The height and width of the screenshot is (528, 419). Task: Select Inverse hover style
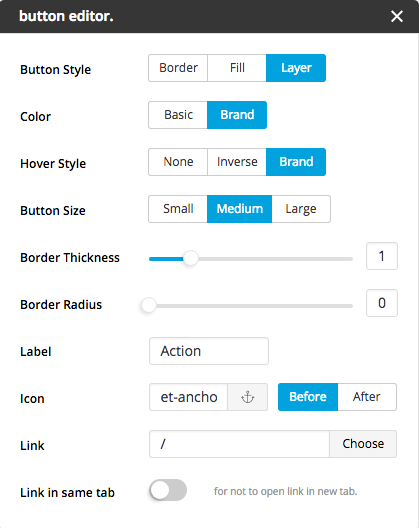pos(237,162)
